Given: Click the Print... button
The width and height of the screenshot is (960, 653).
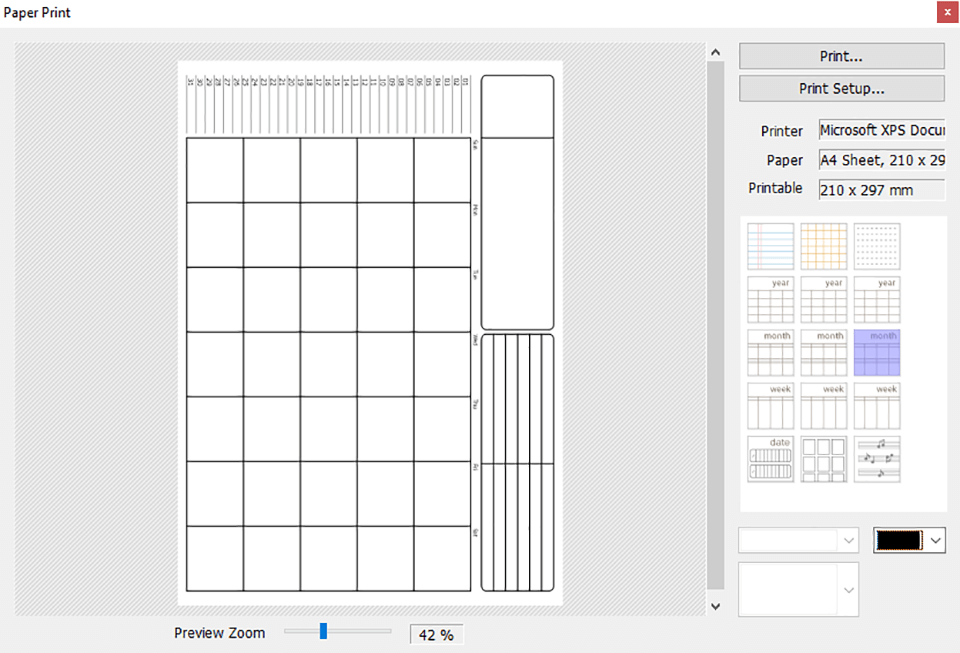Looking at the screenshot, I should pyautogui.click(x=841, y=56).
